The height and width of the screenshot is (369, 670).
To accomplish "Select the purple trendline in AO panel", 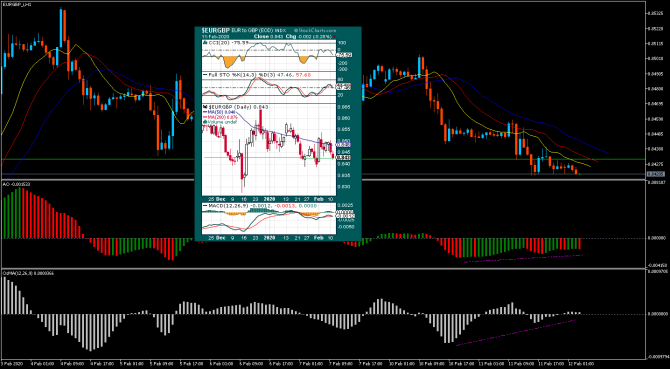I will (x=523, y=258).
